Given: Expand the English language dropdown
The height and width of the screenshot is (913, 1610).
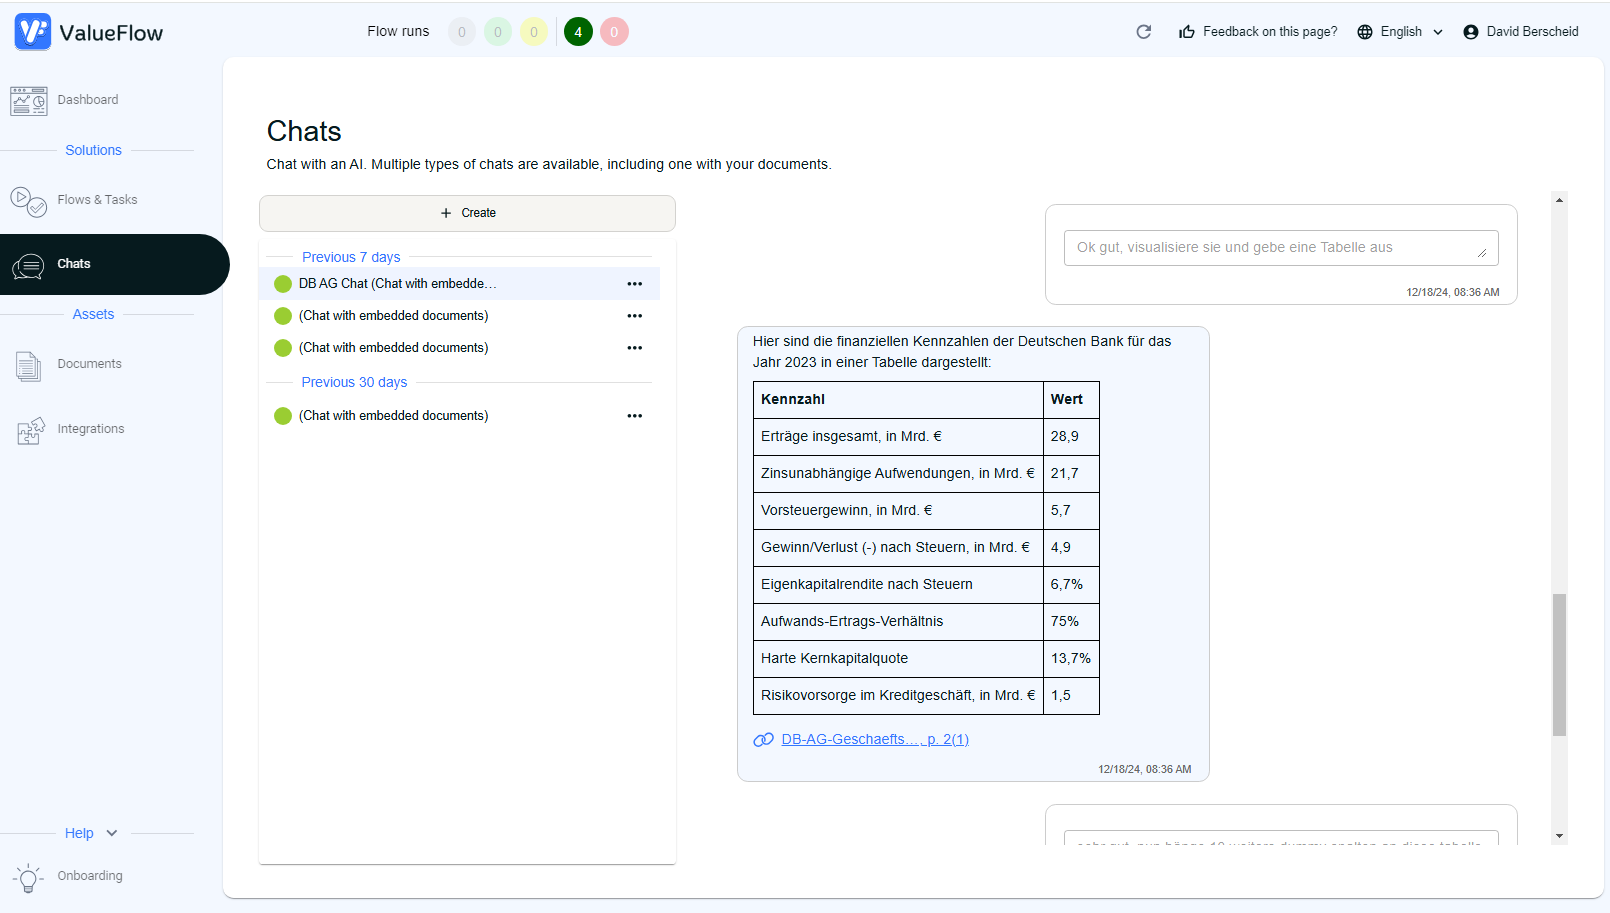Looking at the screenshot, I should point(1438,32).
